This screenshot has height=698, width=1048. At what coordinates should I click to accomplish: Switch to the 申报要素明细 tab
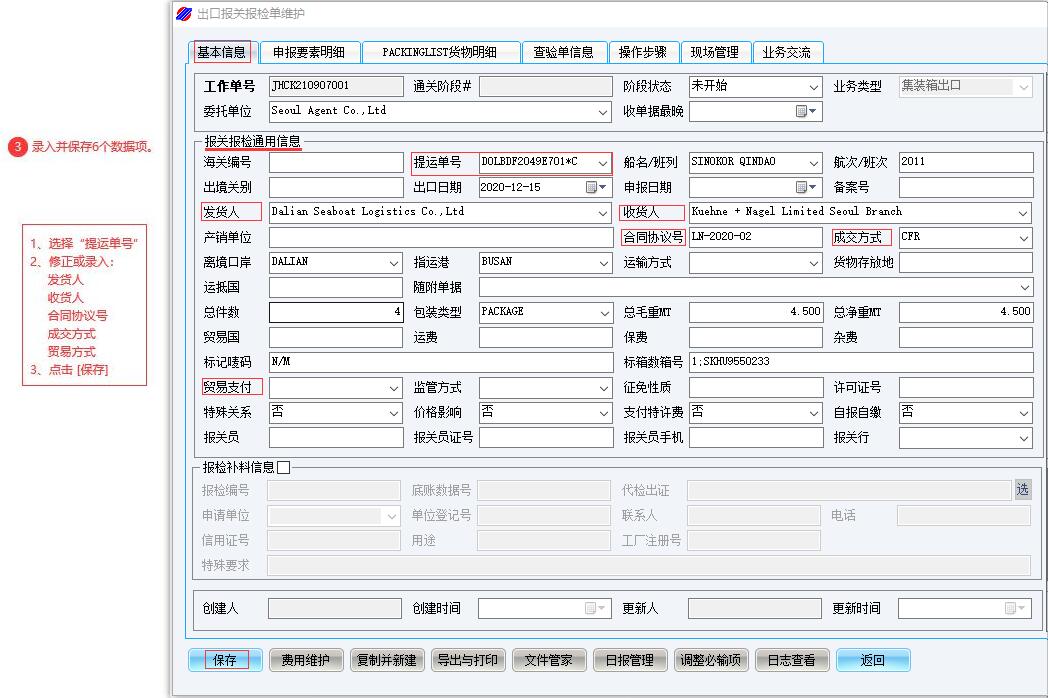(x=309, y=52)
